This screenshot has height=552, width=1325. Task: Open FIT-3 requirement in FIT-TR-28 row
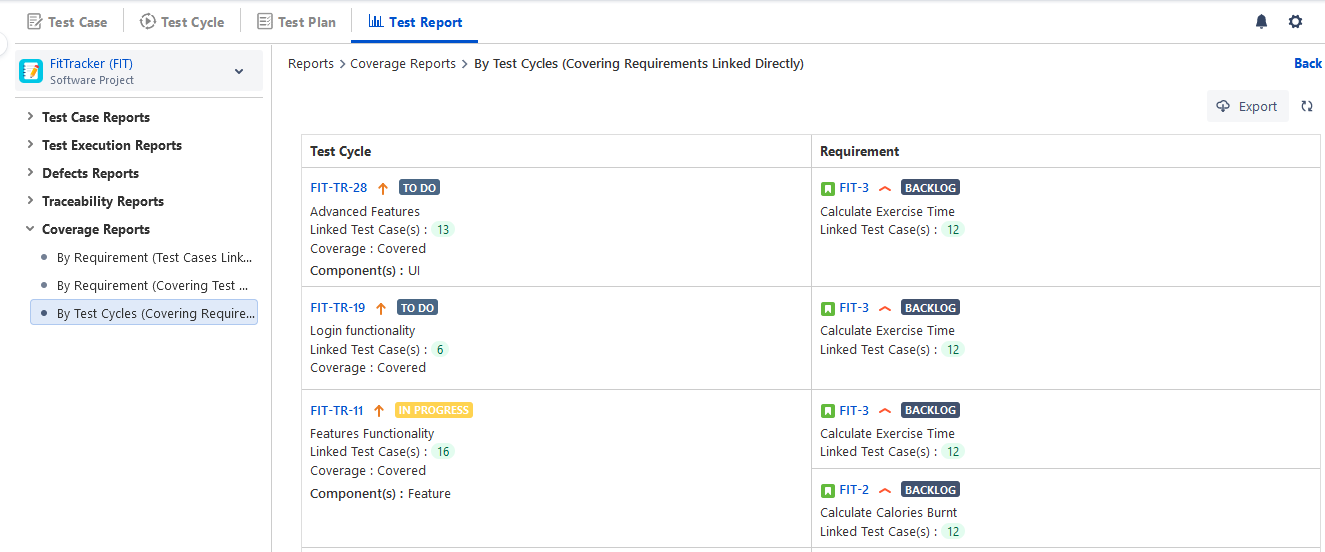[854, 188]
